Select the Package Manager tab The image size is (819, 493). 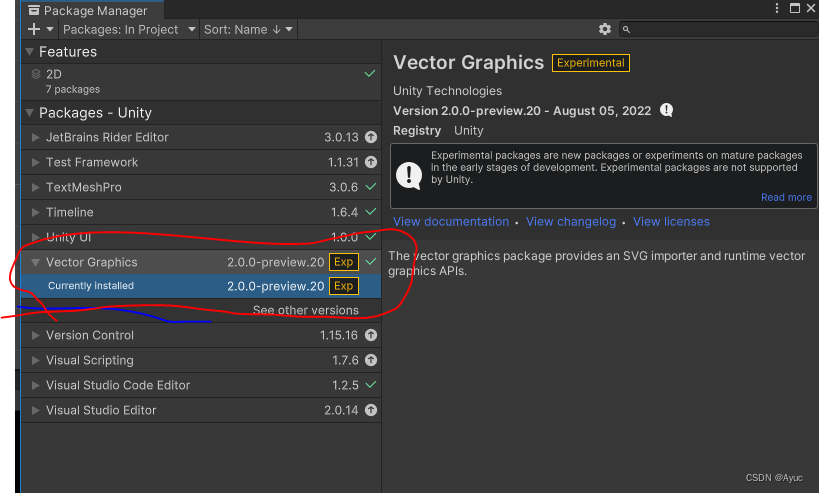point(92,10)
